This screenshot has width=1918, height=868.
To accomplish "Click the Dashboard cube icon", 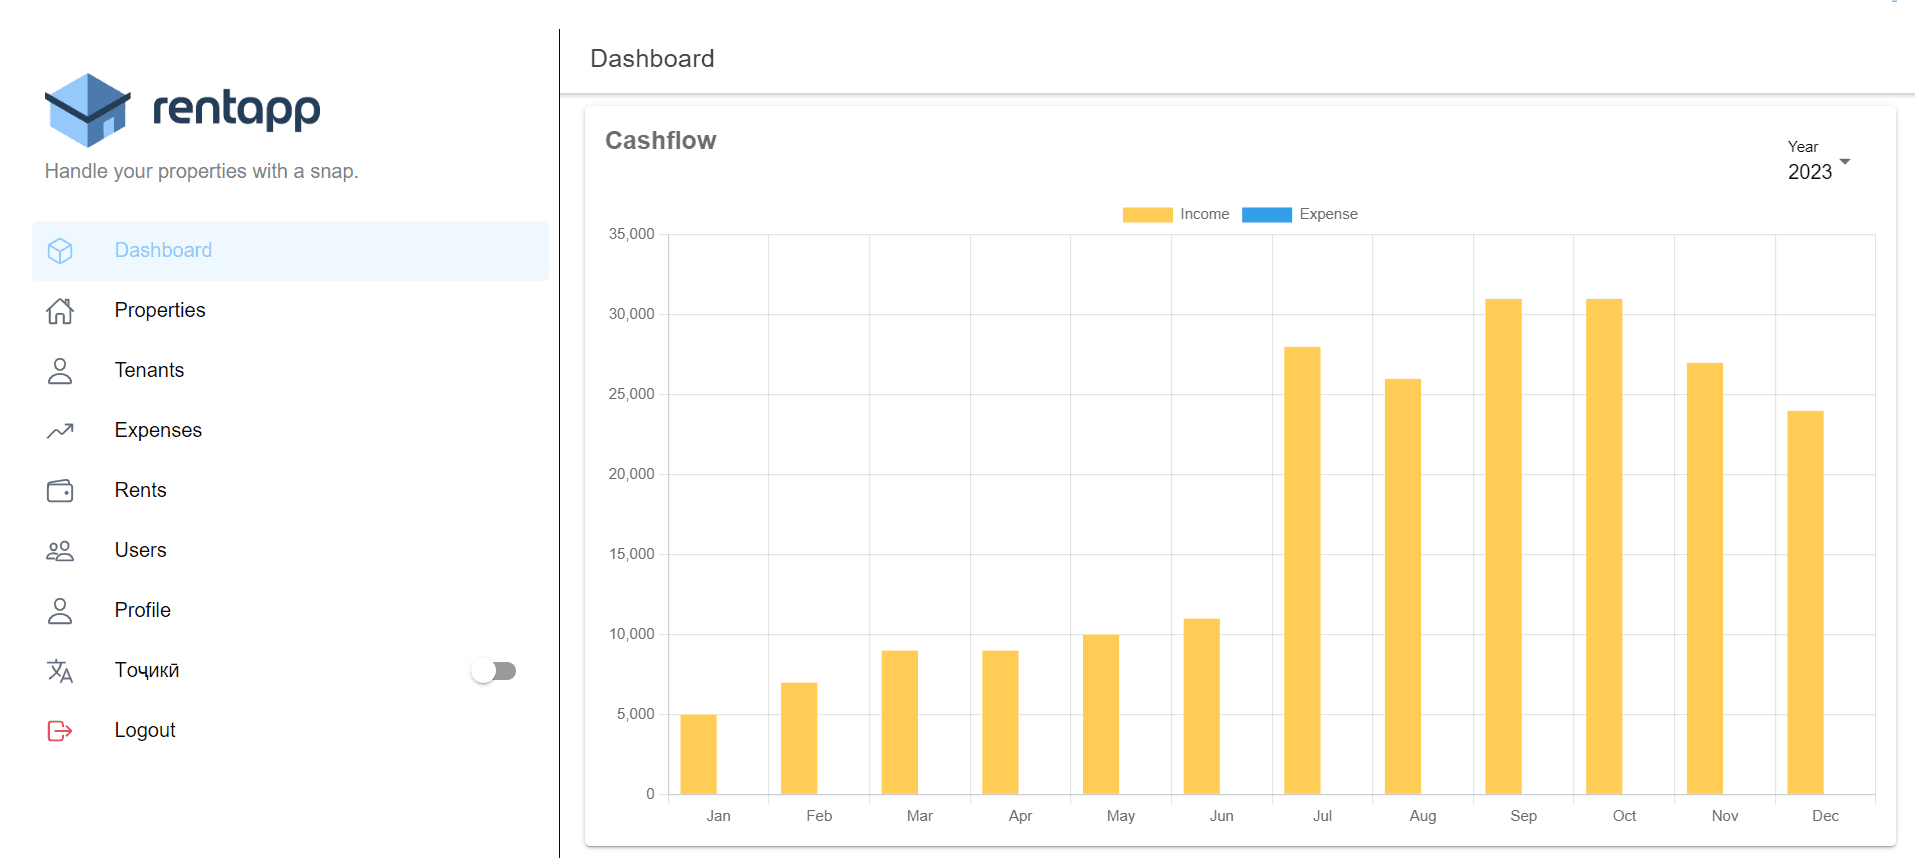I will coord(60,251).
